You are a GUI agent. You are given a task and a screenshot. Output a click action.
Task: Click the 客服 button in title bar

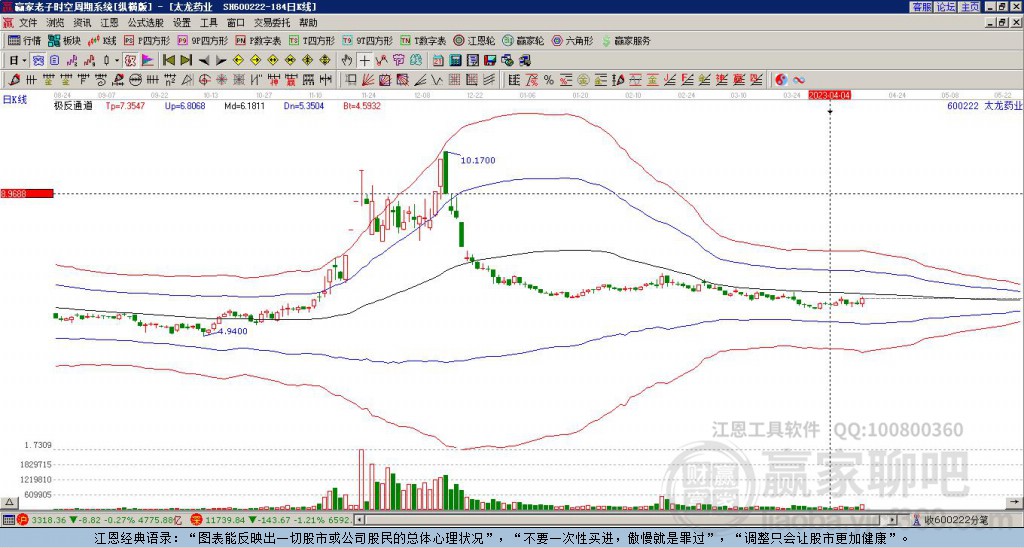(x=921, y=7)
